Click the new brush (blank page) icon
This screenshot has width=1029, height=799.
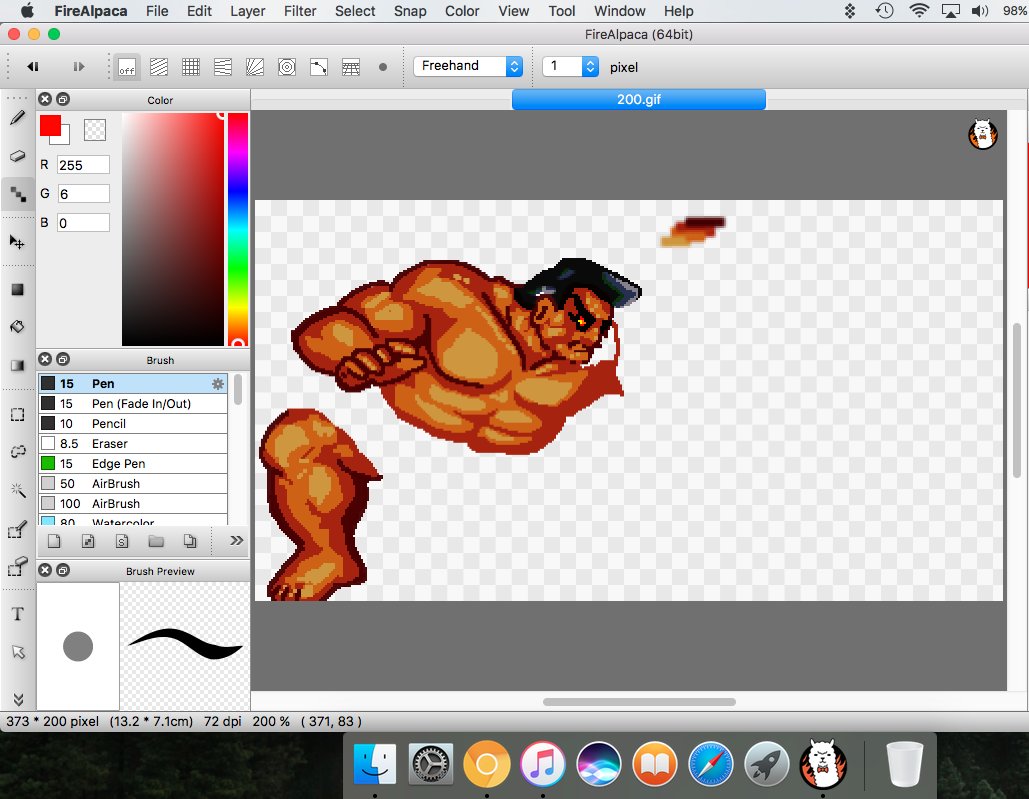[x=54, y=541]
